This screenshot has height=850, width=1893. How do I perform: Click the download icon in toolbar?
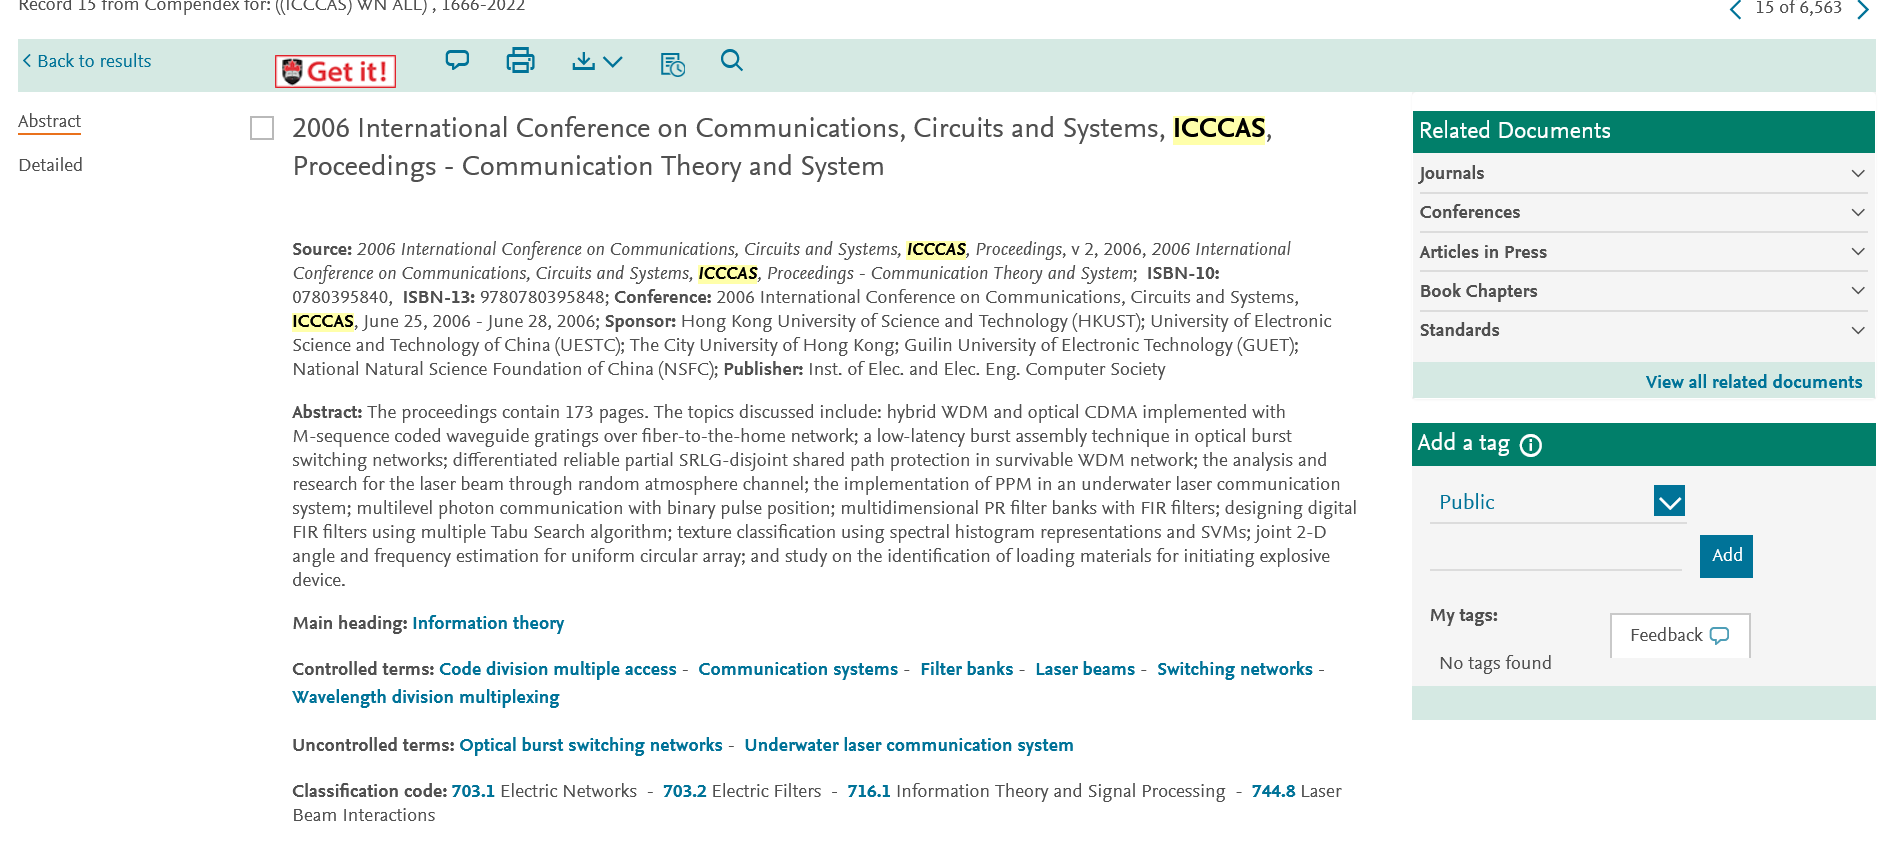(583, 61)
